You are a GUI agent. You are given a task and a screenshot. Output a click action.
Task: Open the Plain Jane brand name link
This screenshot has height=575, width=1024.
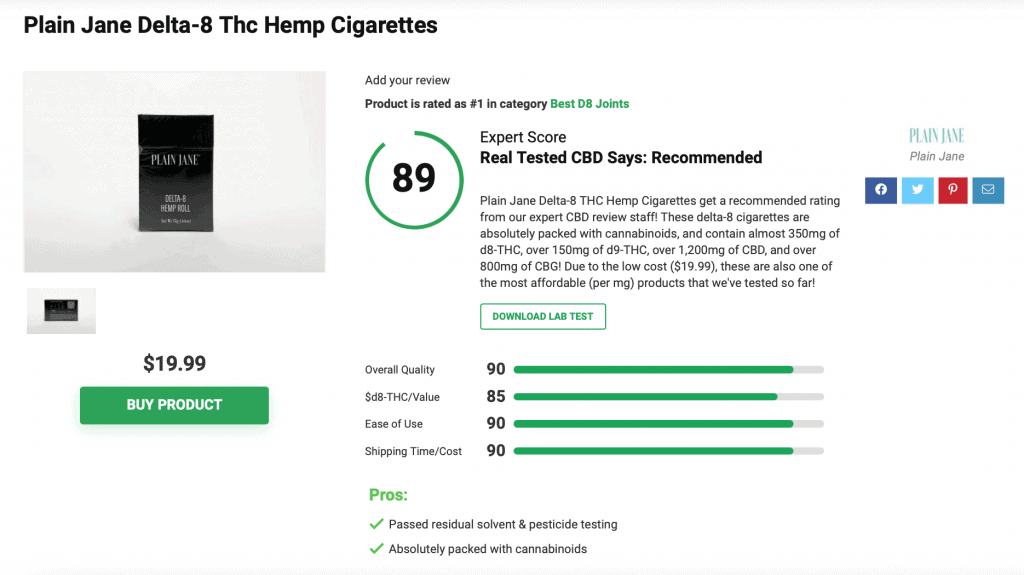(x=936, y=156)
